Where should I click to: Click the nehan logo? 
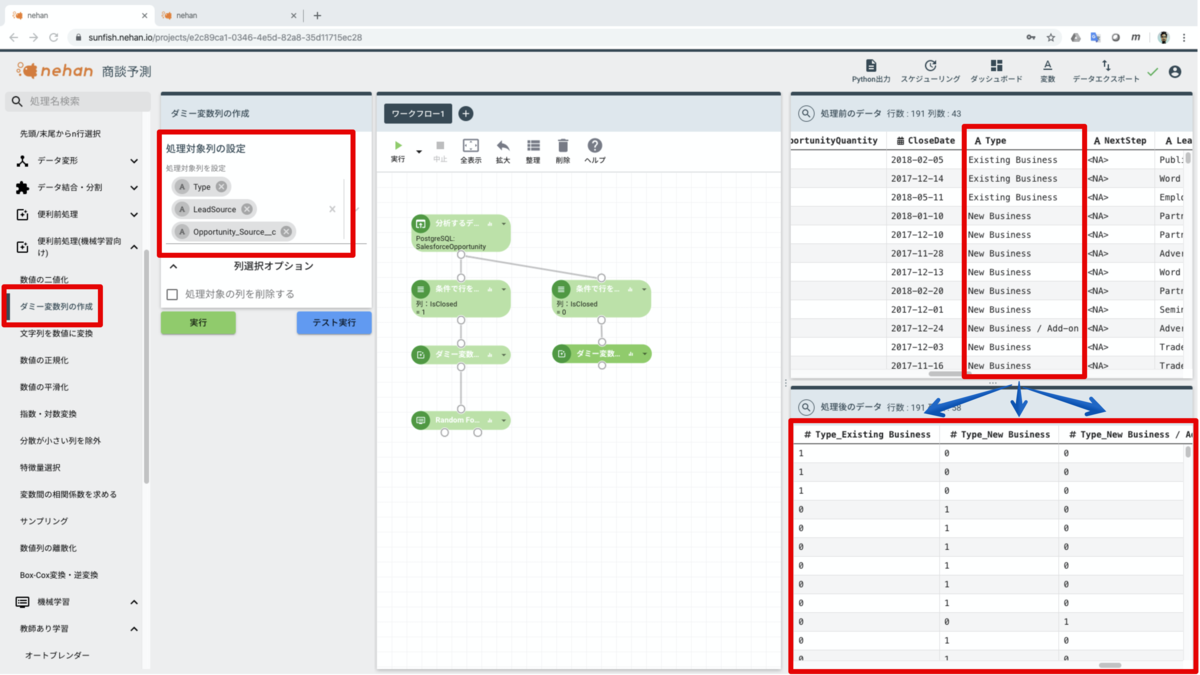pyautogui.click(x=55, y=71)
